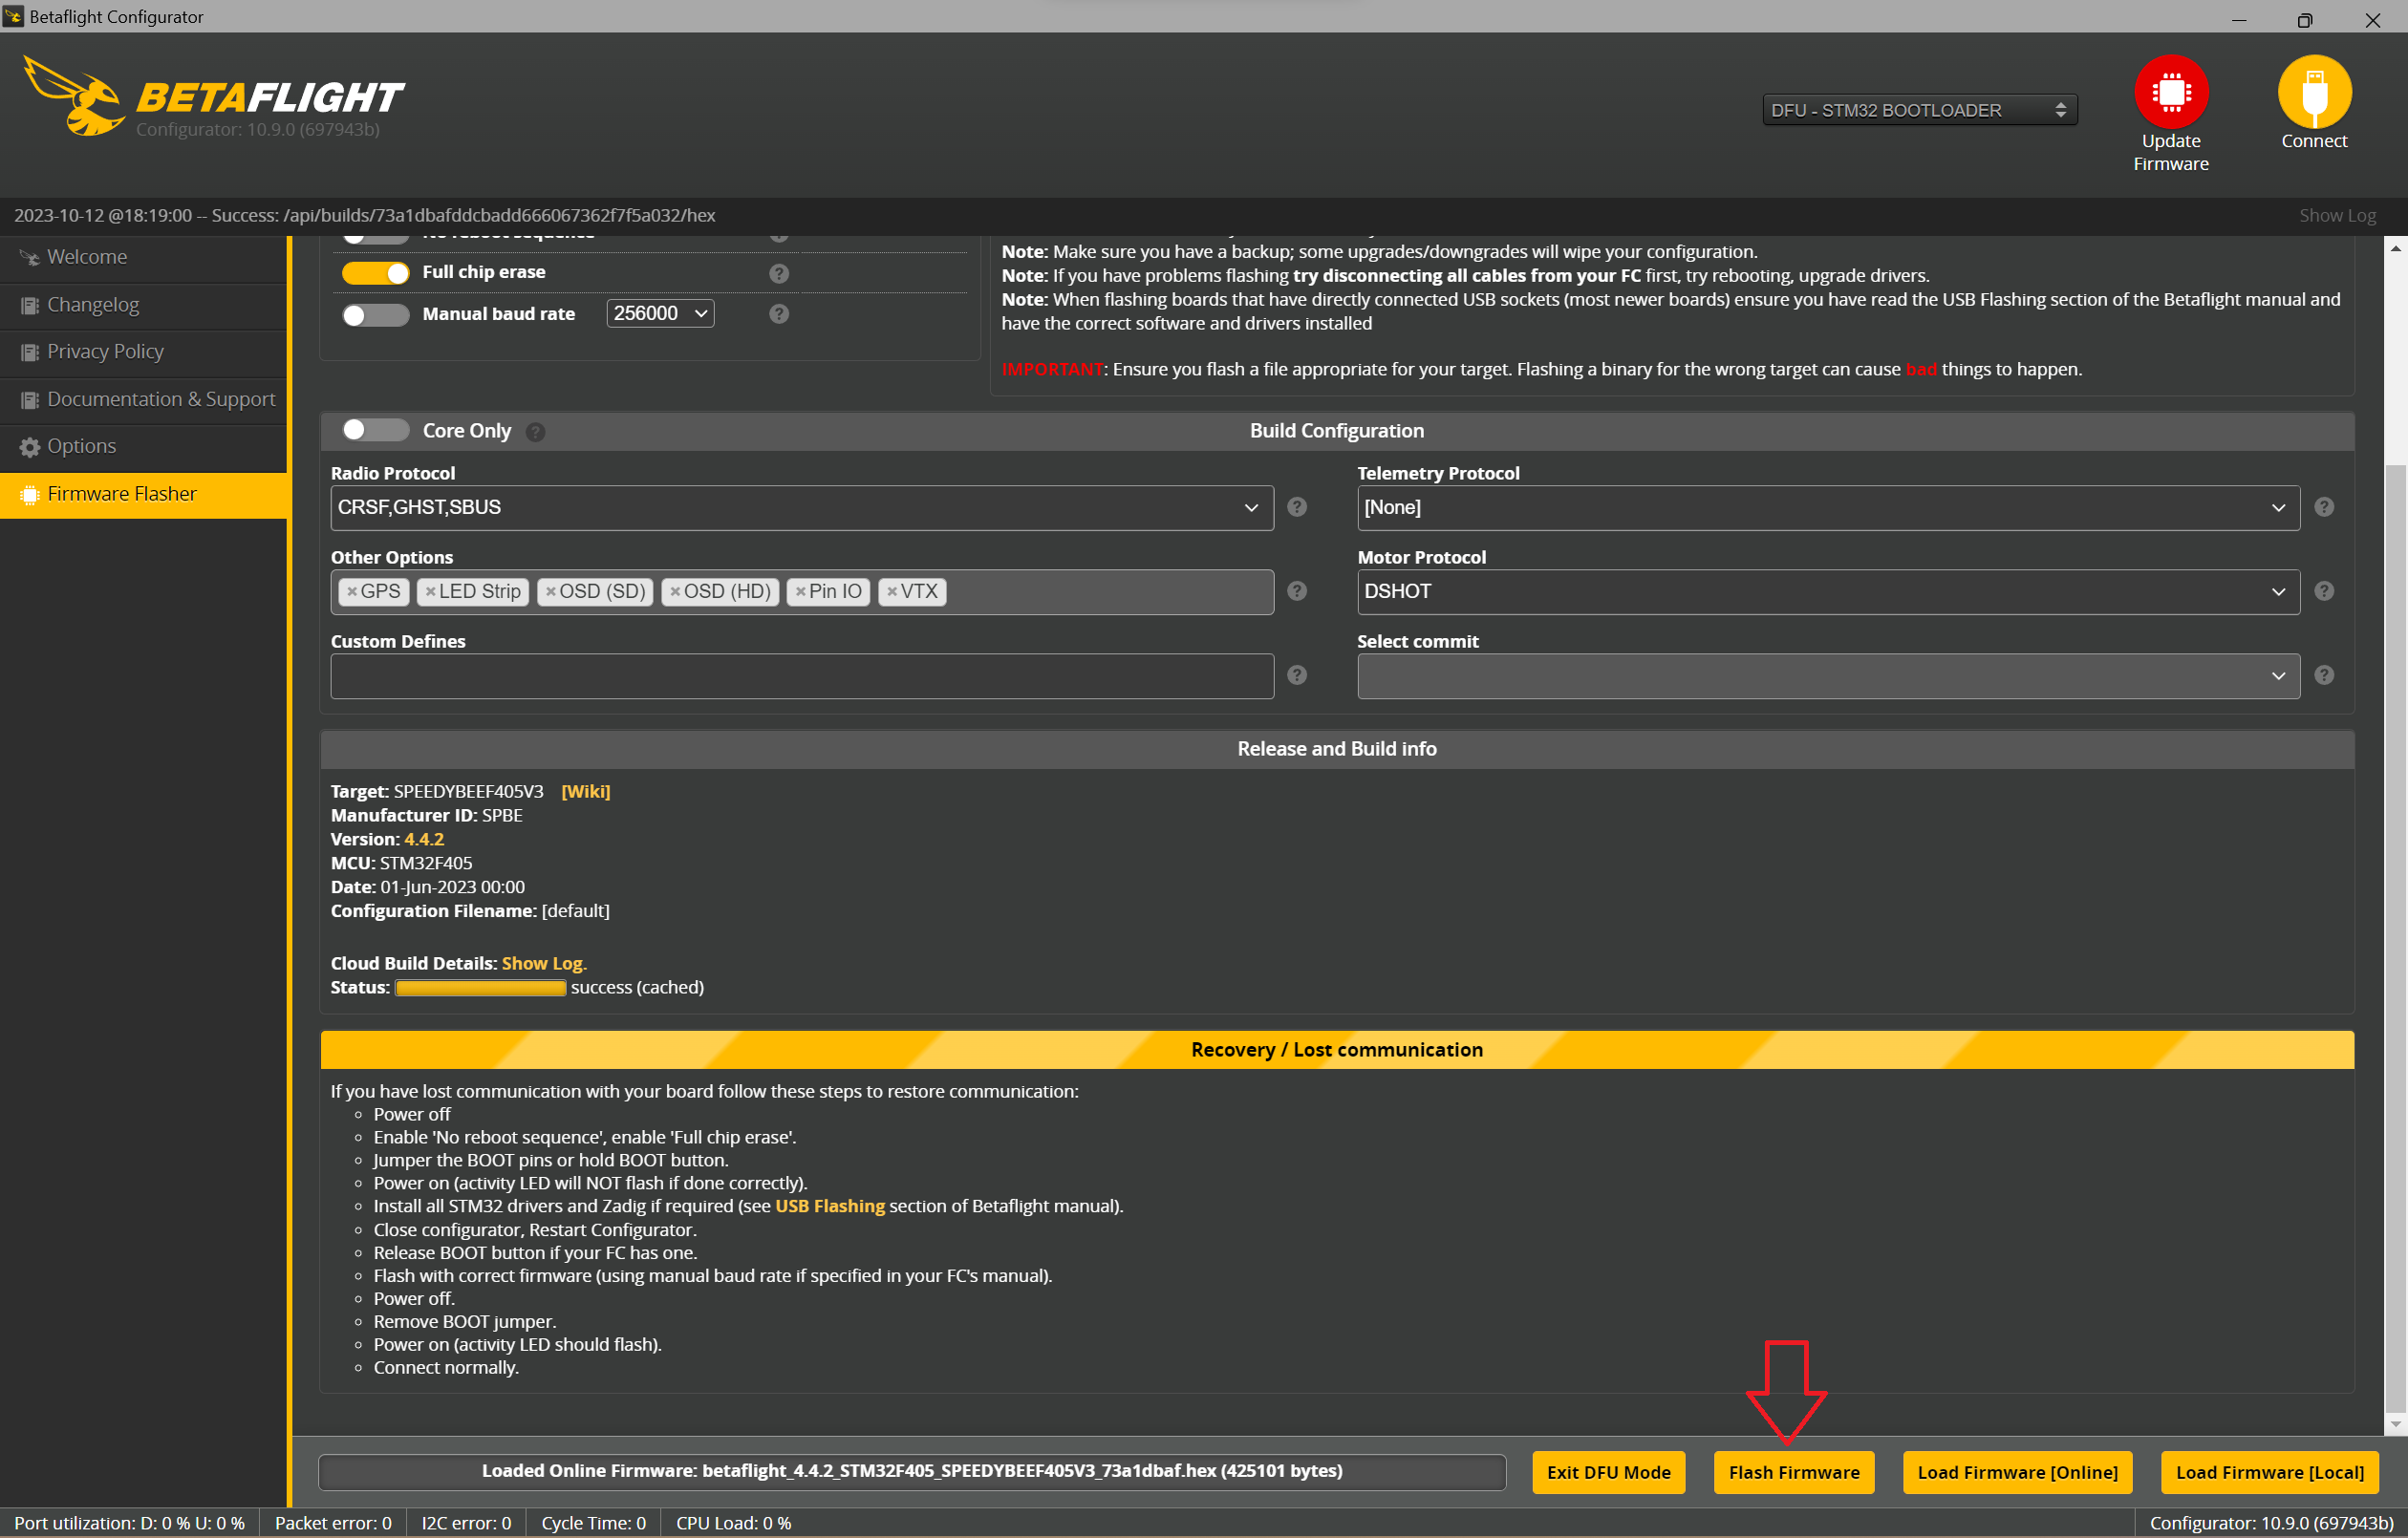Click help icon for Telemetry Protocol
Image resolution: width=2408 pixels, height=1538 pixels.
point(2324,507)
